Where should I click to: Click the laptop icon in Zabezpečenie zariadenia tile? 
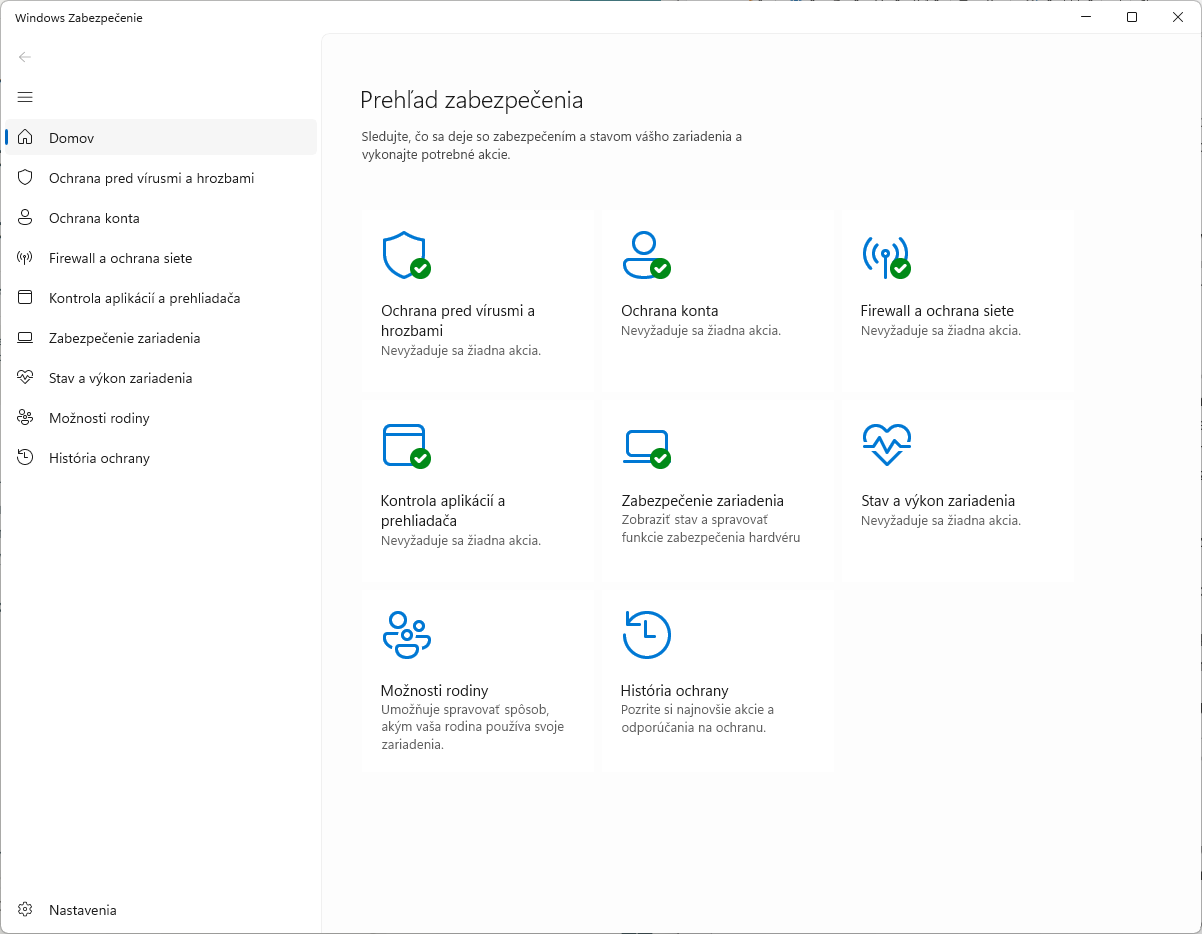coord(644,445)
